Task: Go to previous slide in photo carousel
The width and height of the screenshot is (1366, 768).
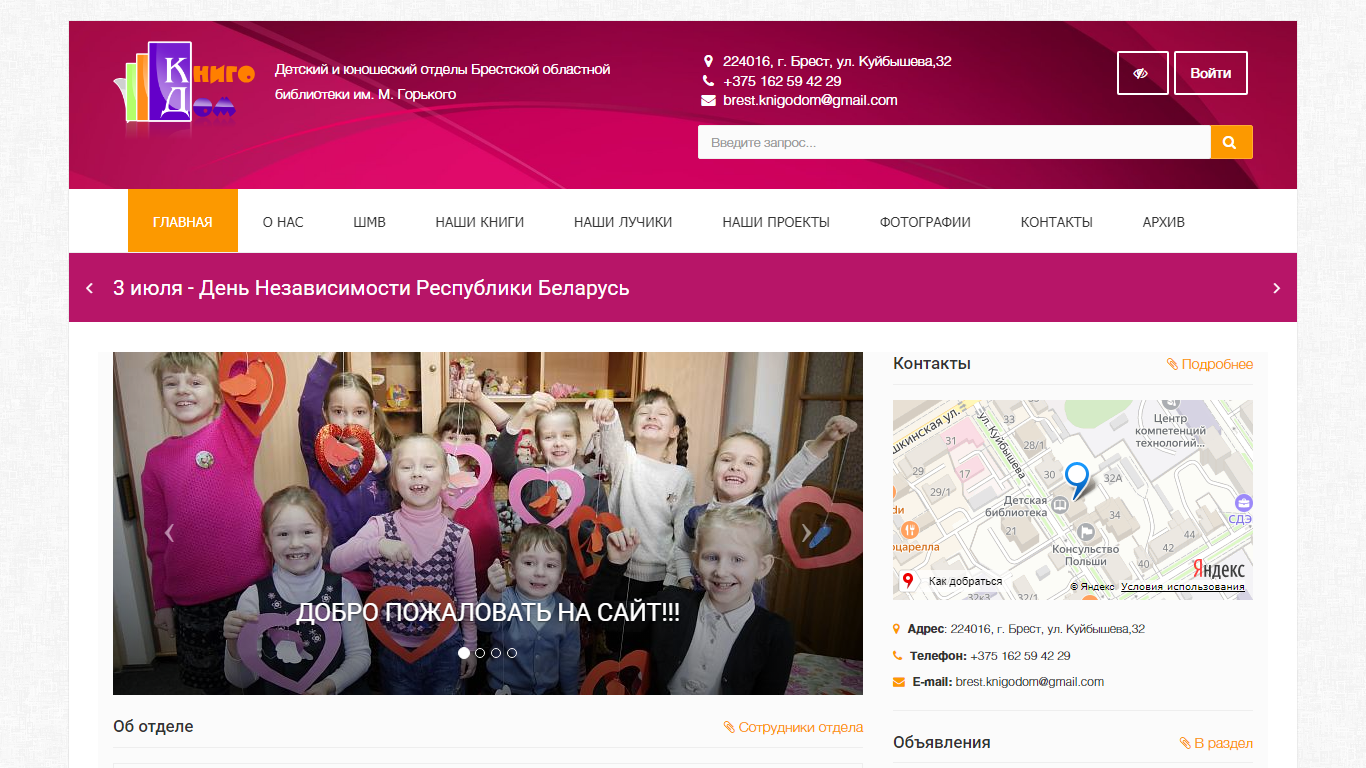Action: pyautogui.click(x=169, y=532)
